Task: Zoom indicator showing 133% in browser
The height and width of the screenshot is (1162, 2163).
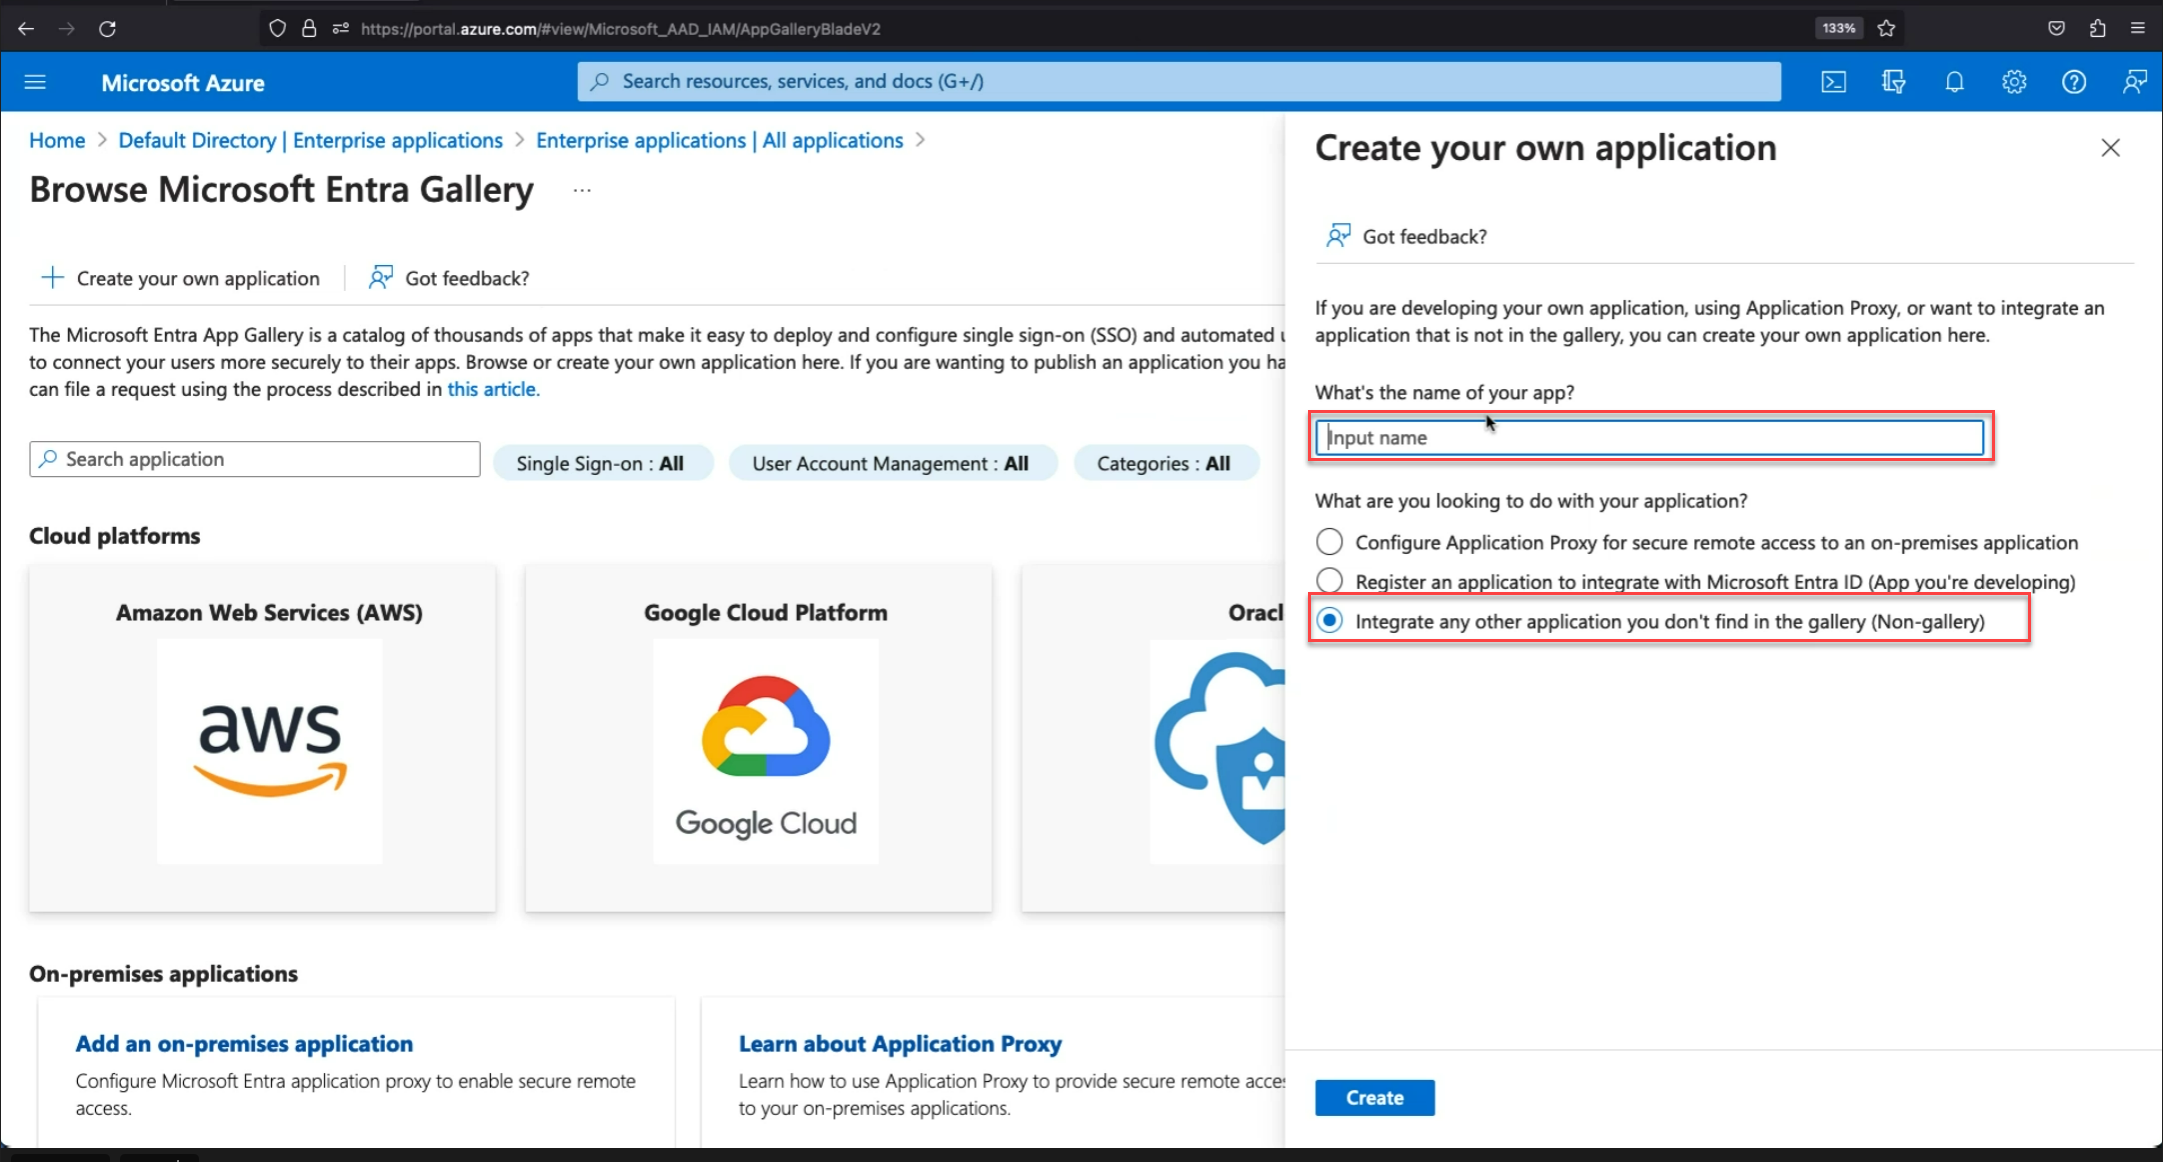Action: pyautogui.click(x=1838, y=28)
